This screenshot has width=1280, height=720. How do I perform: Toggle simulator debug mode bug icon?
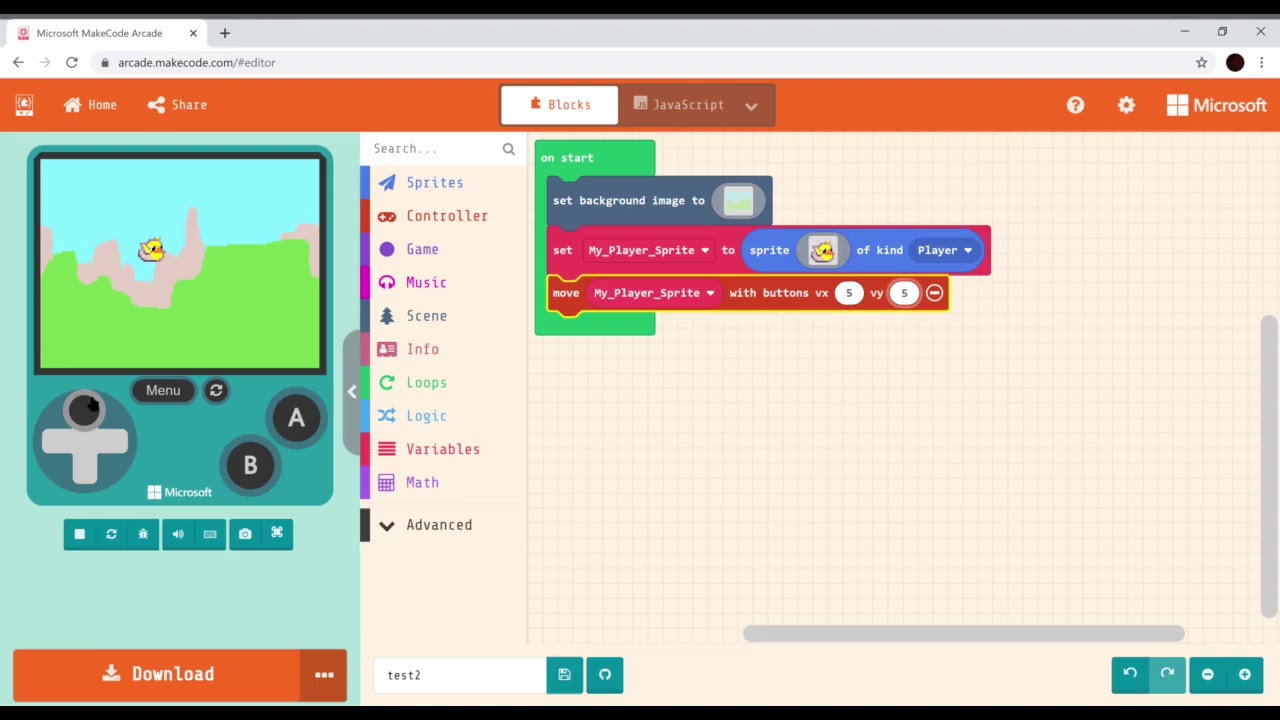(143, 534)
